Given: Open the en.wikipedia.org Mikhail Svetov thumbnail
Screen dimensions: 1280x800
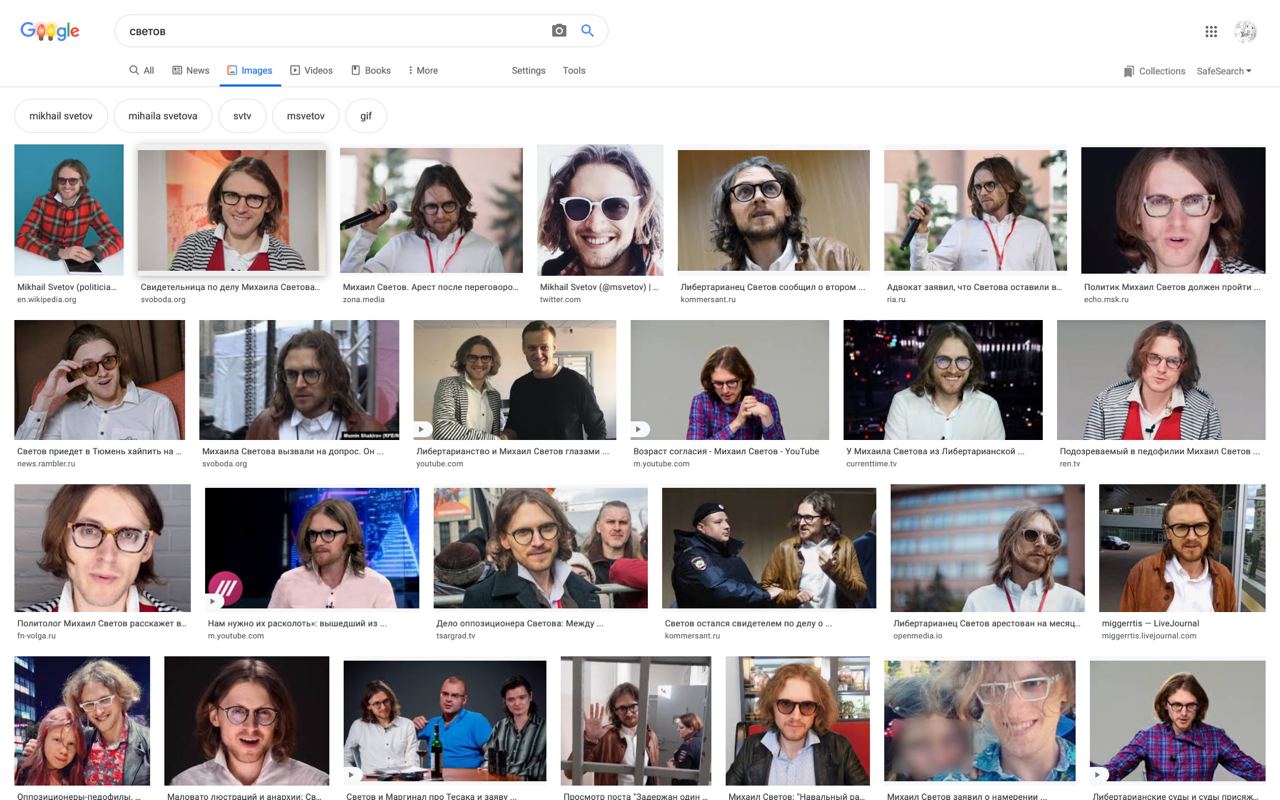Looking at the screenshot, I should point(69,210).
